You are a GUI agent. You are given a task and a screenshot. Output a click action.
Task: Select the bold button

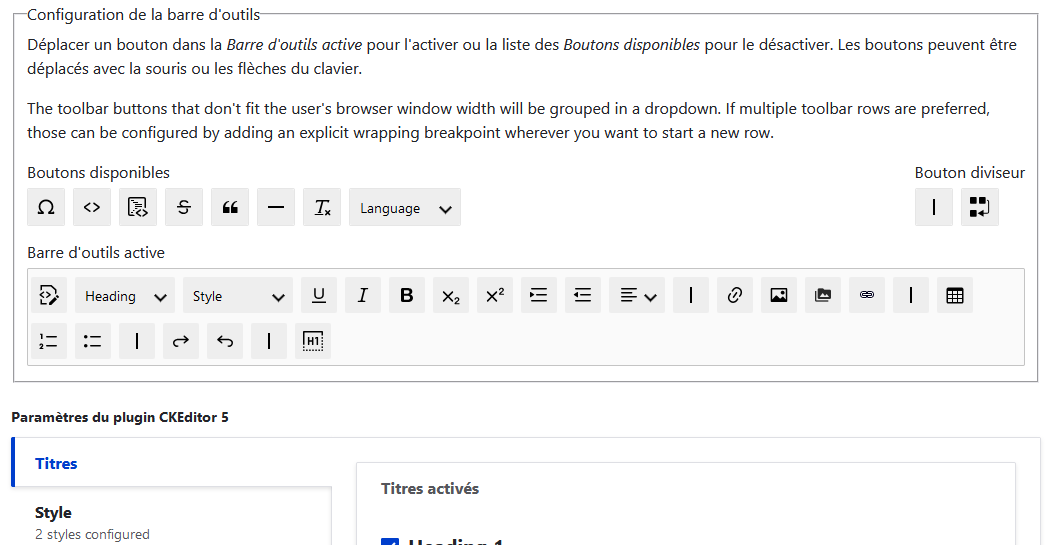pos(407,295)
